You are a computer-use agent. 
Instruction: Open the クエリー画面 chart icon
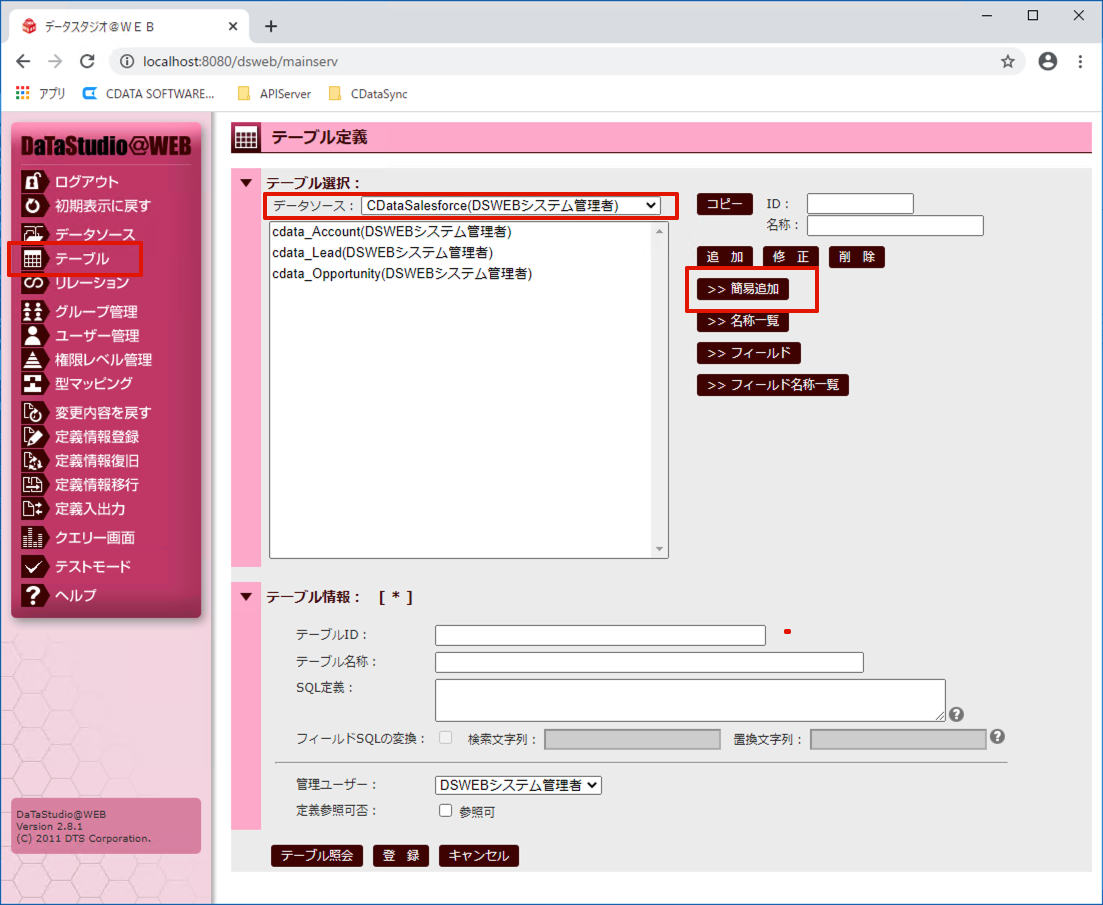(x=32, y=537)
